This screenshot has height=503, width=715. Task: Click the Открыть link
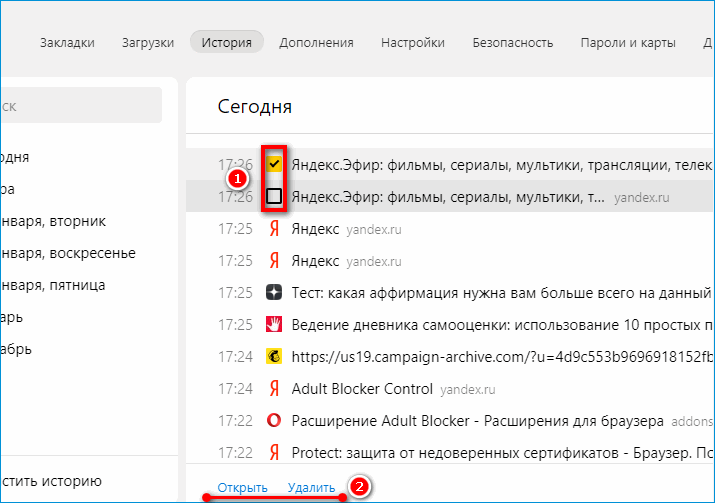tap(242, 487)
